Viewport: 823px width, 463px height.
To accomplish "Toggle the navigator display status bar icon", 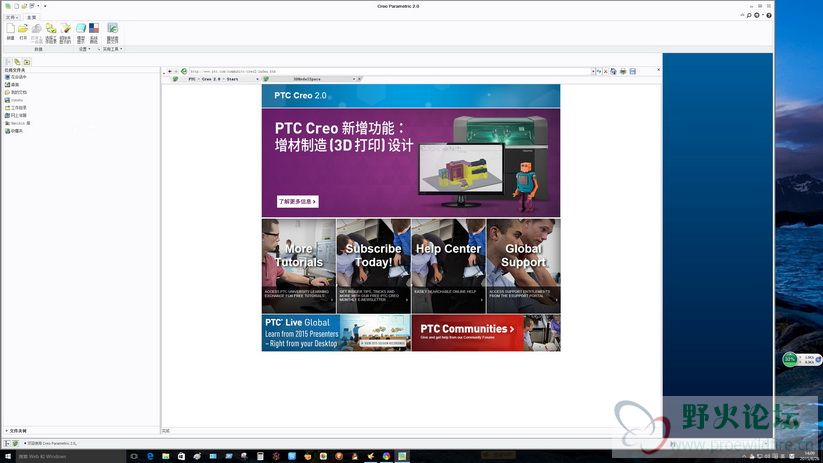I will tap(7, 444).
